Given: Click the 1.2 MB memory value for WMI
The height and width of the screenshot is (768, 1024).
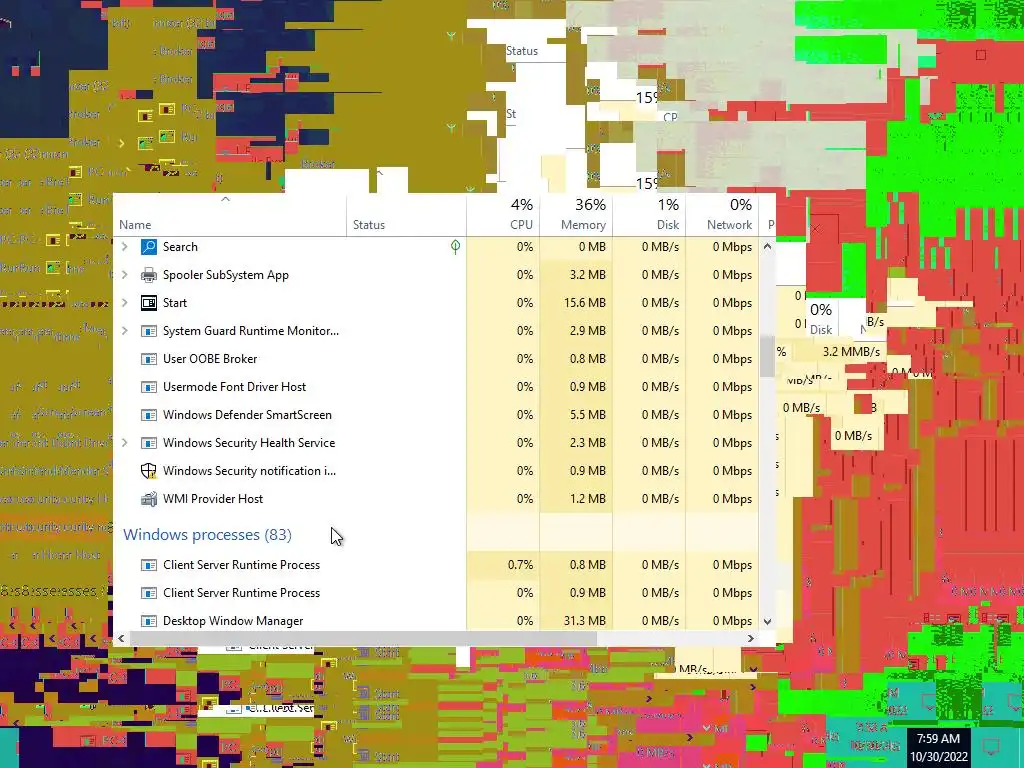Looking at the screenshot, I should pyautogui.click(x=588, y=499).
